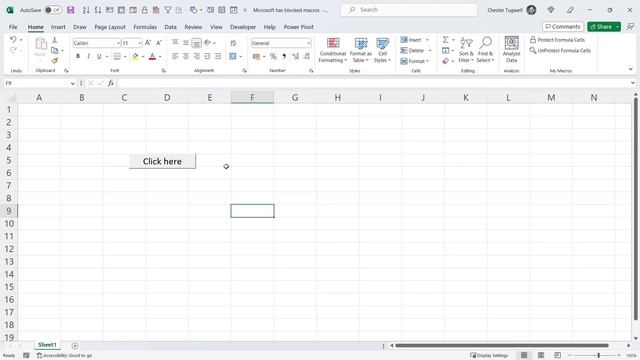Click the Filter funnel icon in title bar
Image resolution: width=640 pixels, height=360 pixels.
click(168, 10)
